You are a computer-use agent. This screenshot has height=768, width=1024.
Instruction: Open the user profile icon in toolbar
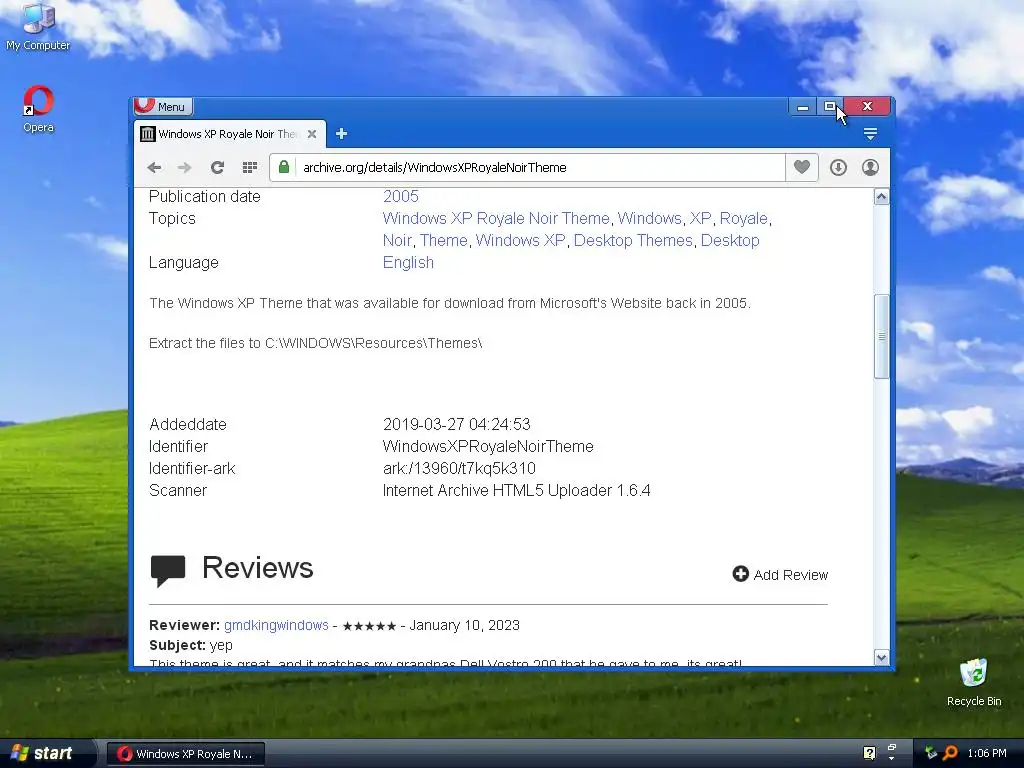click(x=871, y=168)
